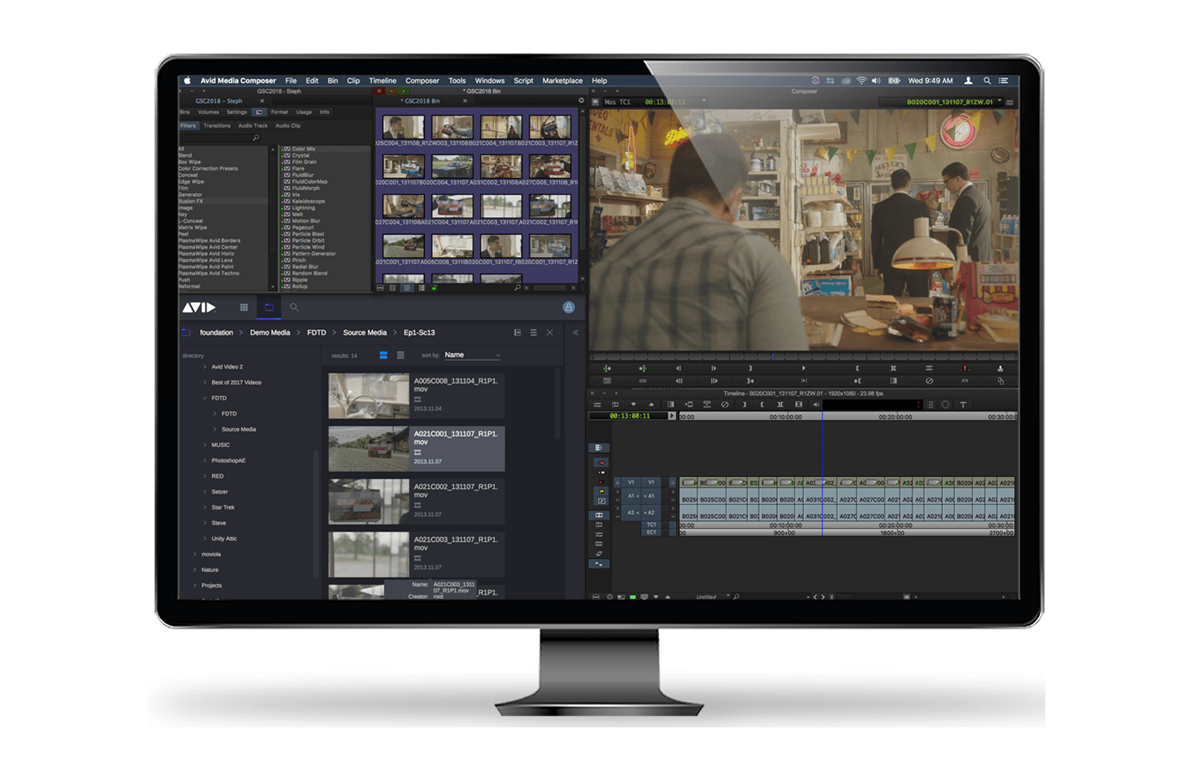Click the Play button in Composer controls

point(803,368)
